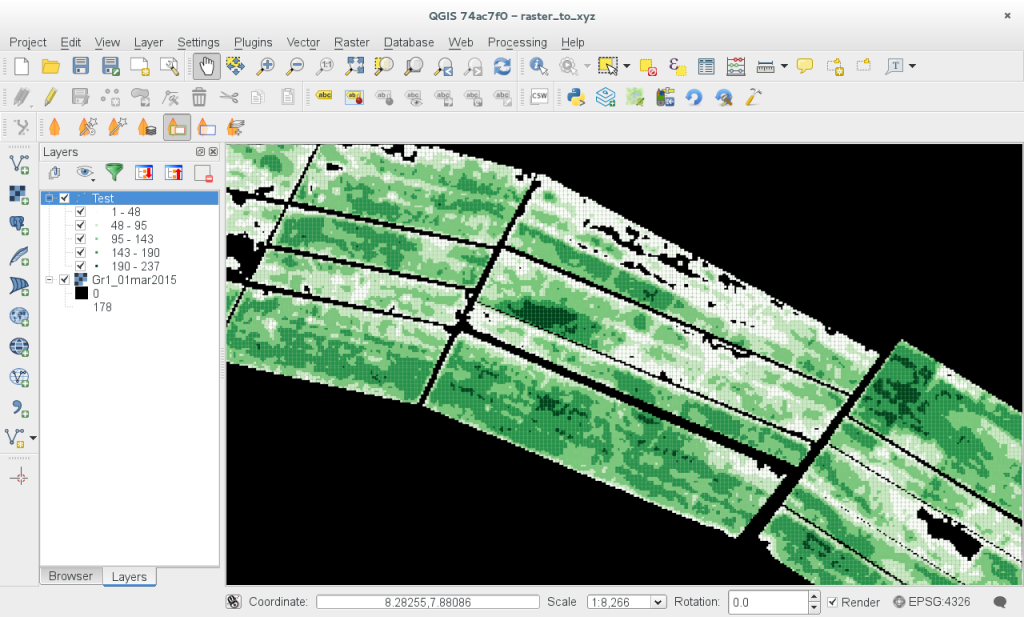Hide the Gr1_01mar2015 layer
The image size is (1024, 617).
(x=64, y=280)
